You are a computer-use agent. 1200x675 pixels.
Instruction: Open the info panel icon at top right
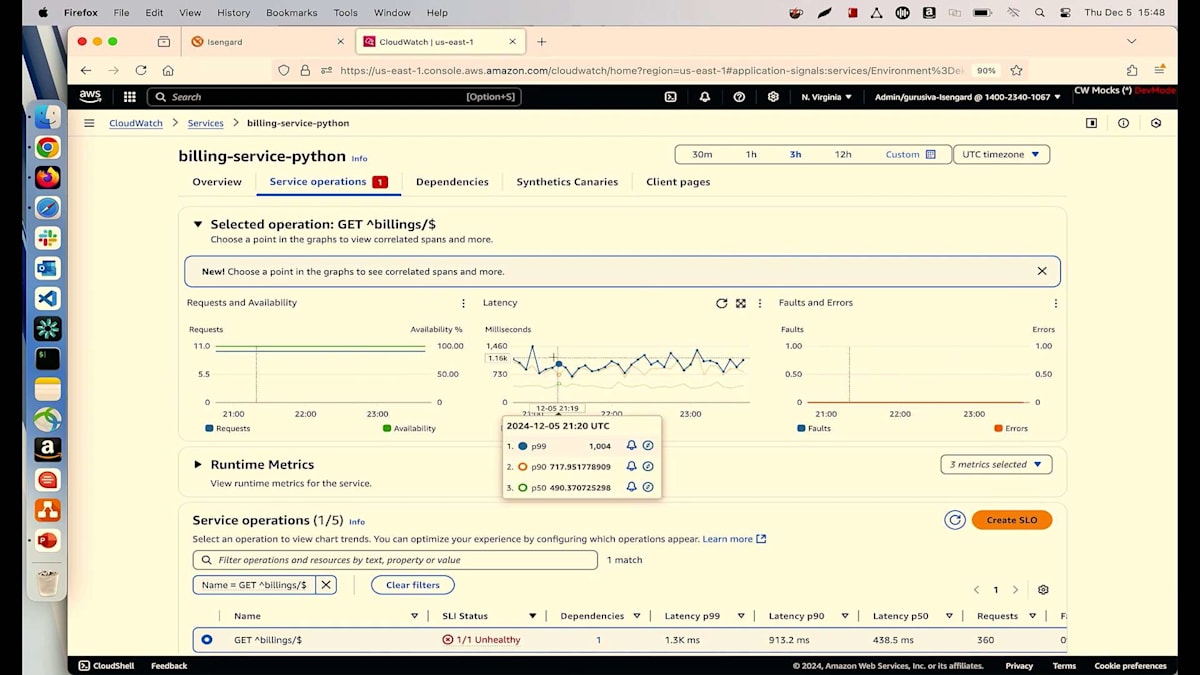coord(1123,123)
